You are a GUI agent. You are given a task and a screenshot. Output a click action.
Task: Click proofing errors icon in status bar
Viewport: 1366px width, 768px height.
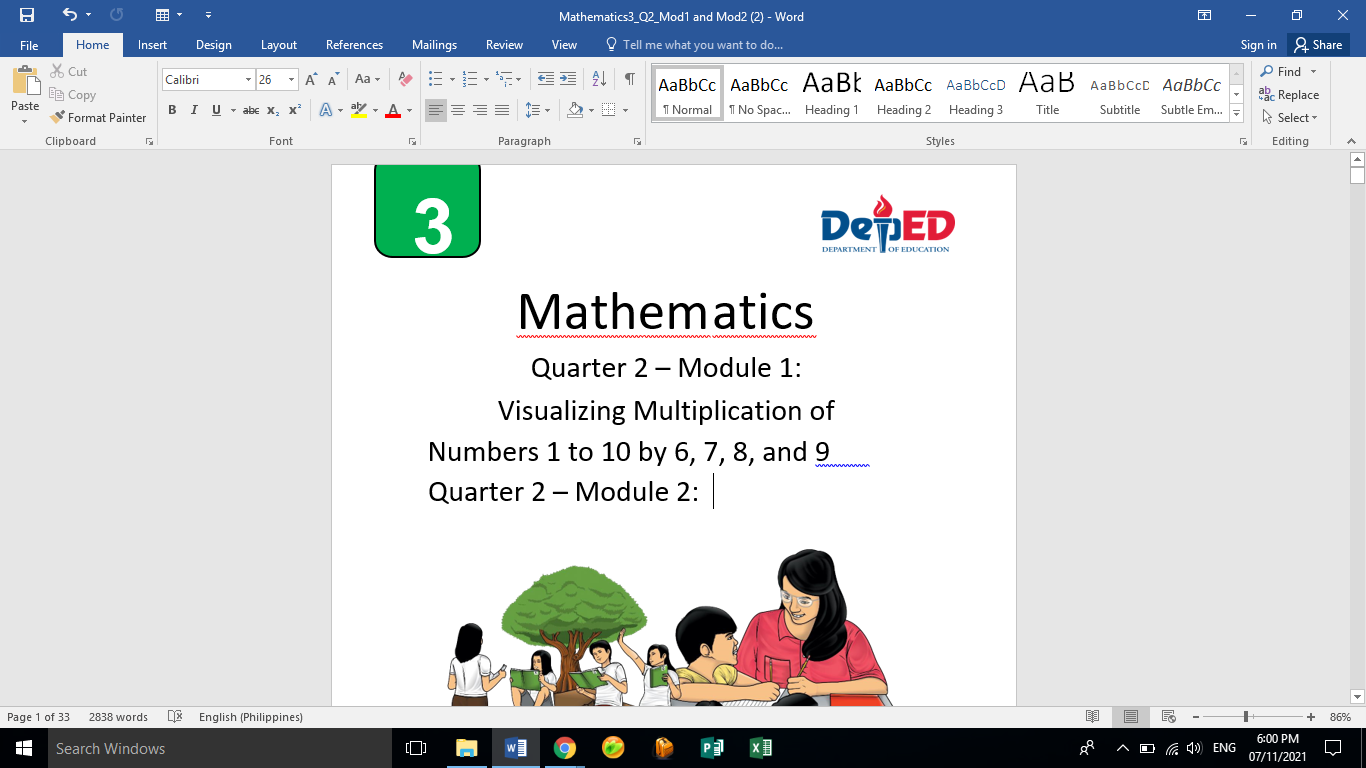[175, 717]
